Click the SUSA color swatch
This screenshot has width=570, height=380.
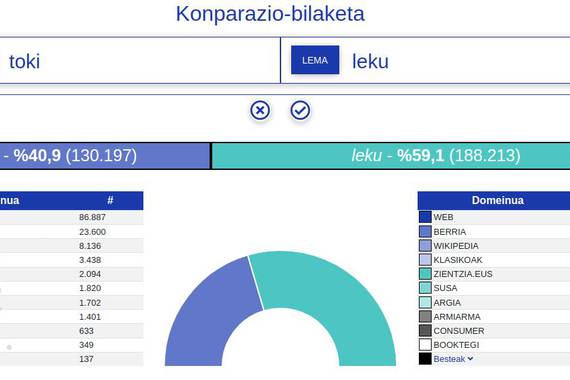tap(425, 288)
